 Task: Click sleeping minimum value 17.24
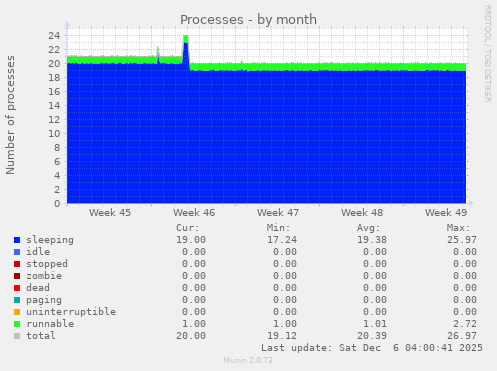[282, 240]
